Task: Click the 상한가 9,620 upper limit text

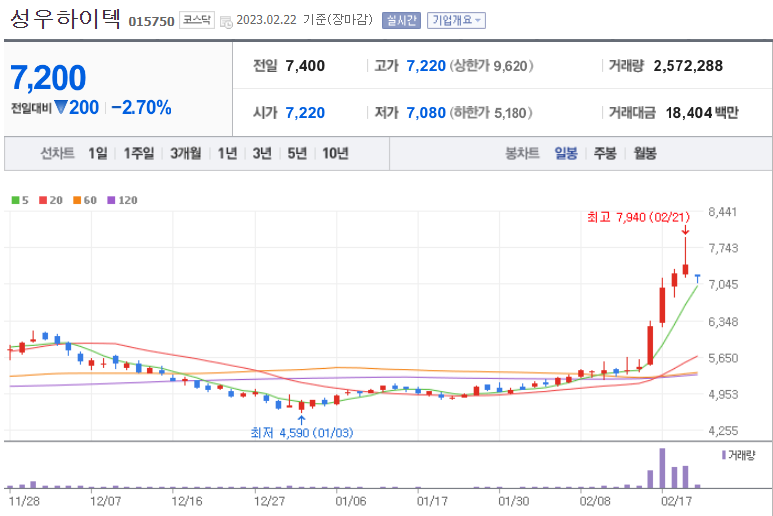Action: coord(491,66)
